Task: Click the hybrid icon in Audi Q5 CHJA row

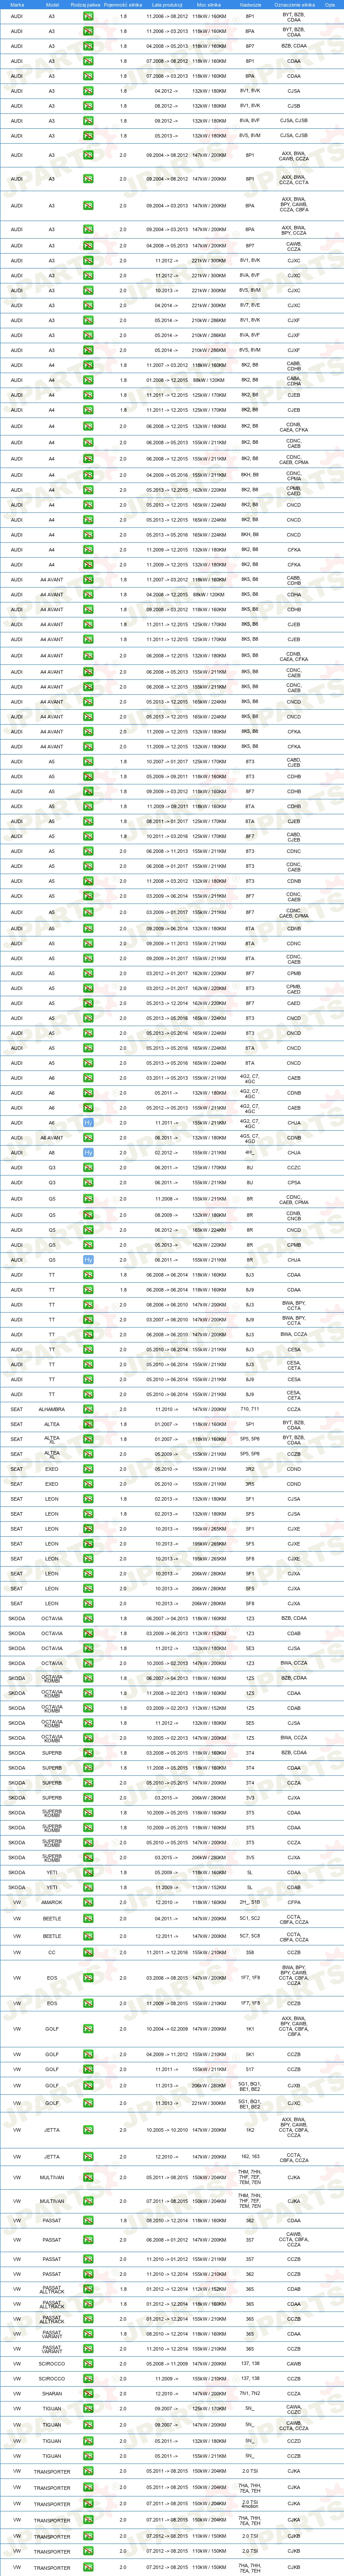Action: point(88,1260)
